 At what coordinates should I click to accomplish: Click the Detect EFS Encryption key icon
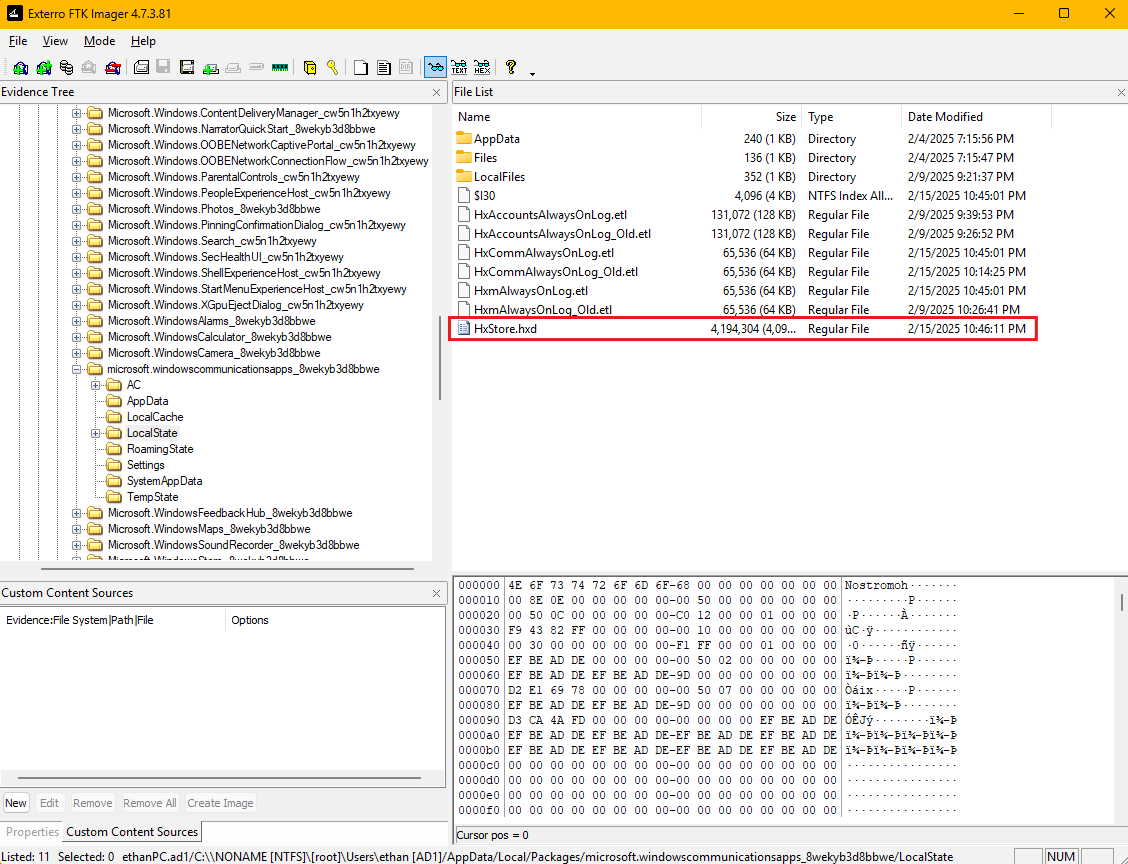click(x=332, y=68)
